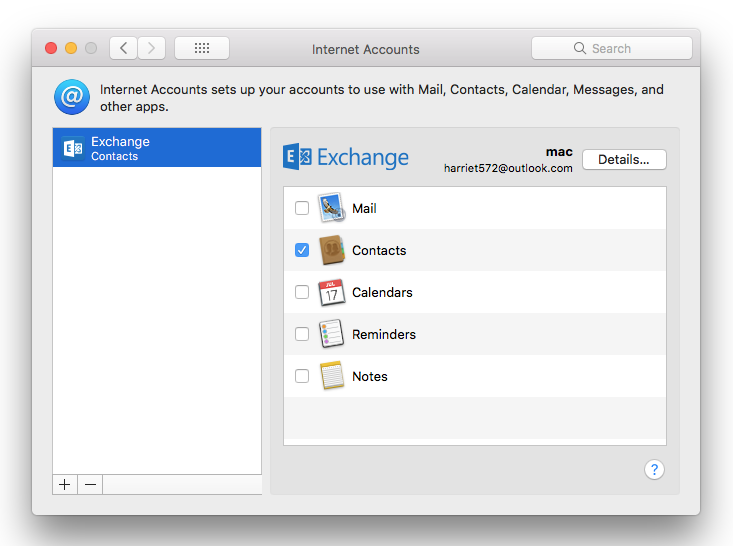733x546 pixels.
Task: Select the Exchange account in sidebar
Action: coord(156,148)
